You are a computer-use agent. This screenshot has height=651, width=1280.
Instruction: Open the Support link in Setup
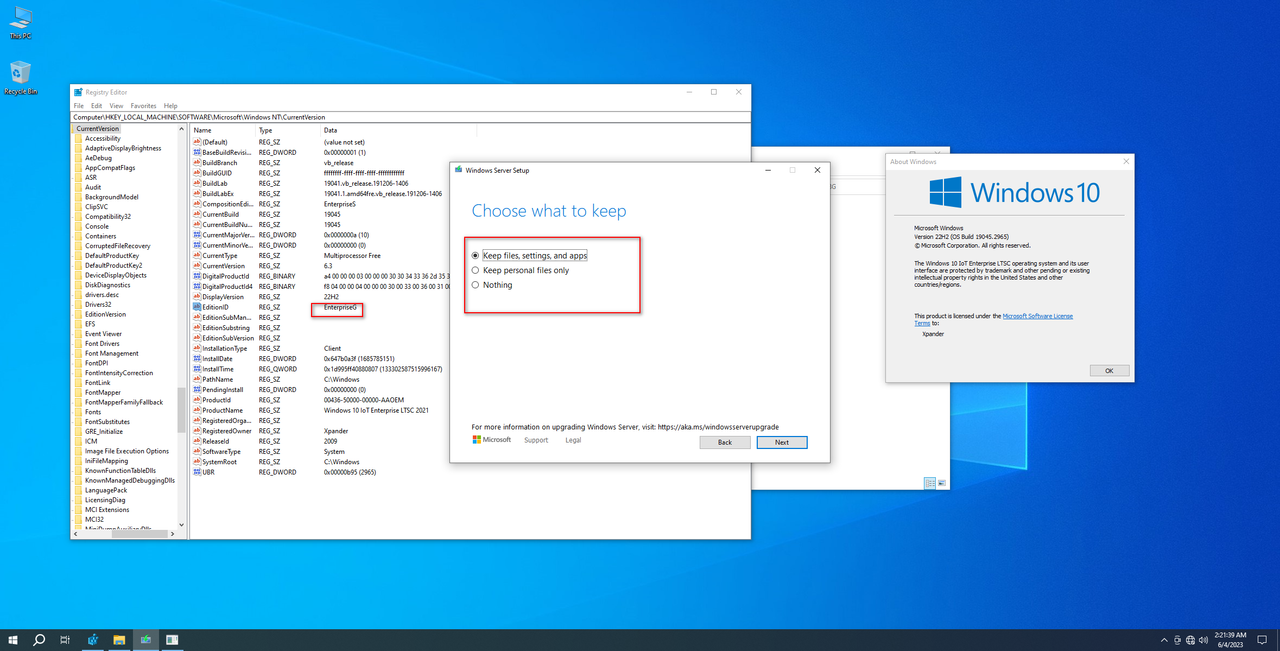(536, 440)
